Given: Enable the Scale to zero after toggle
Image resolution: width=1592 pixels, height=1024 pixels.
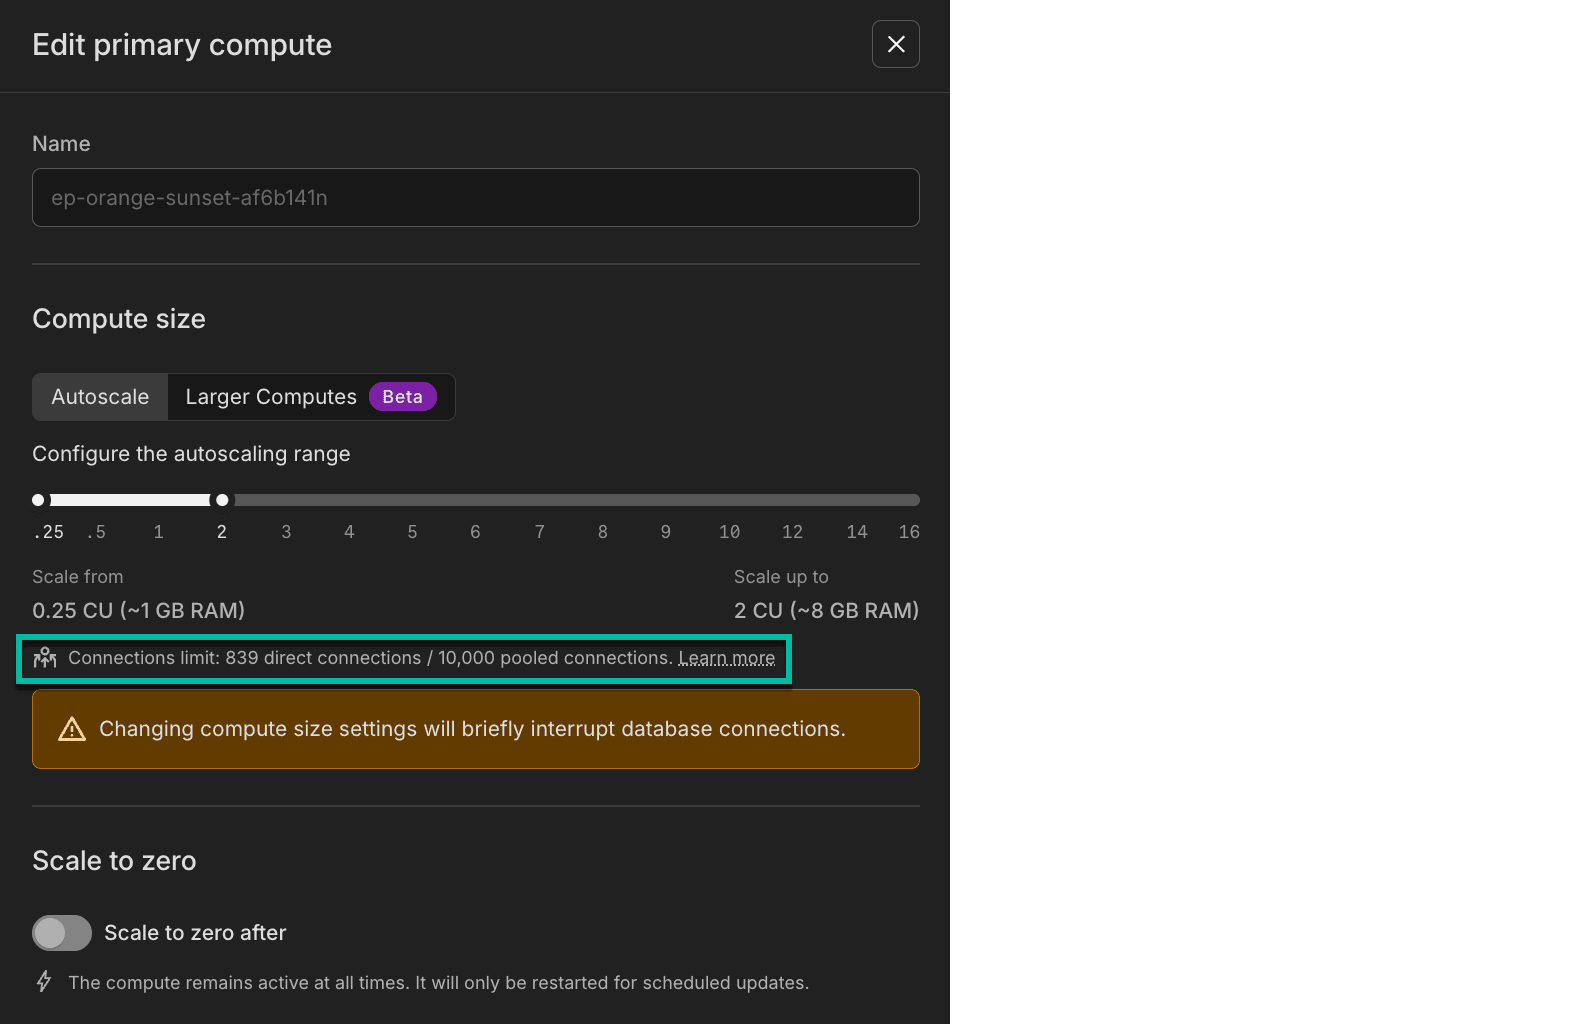Looking at the screenshot, I should click(62, 933).
